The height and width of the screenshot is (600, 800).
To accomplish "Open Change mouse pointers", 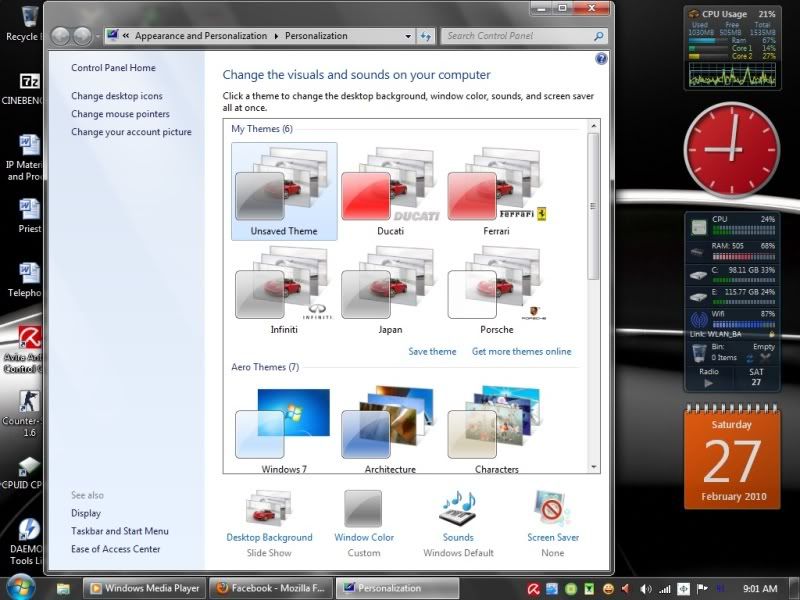I will click(x=120, y=114).
